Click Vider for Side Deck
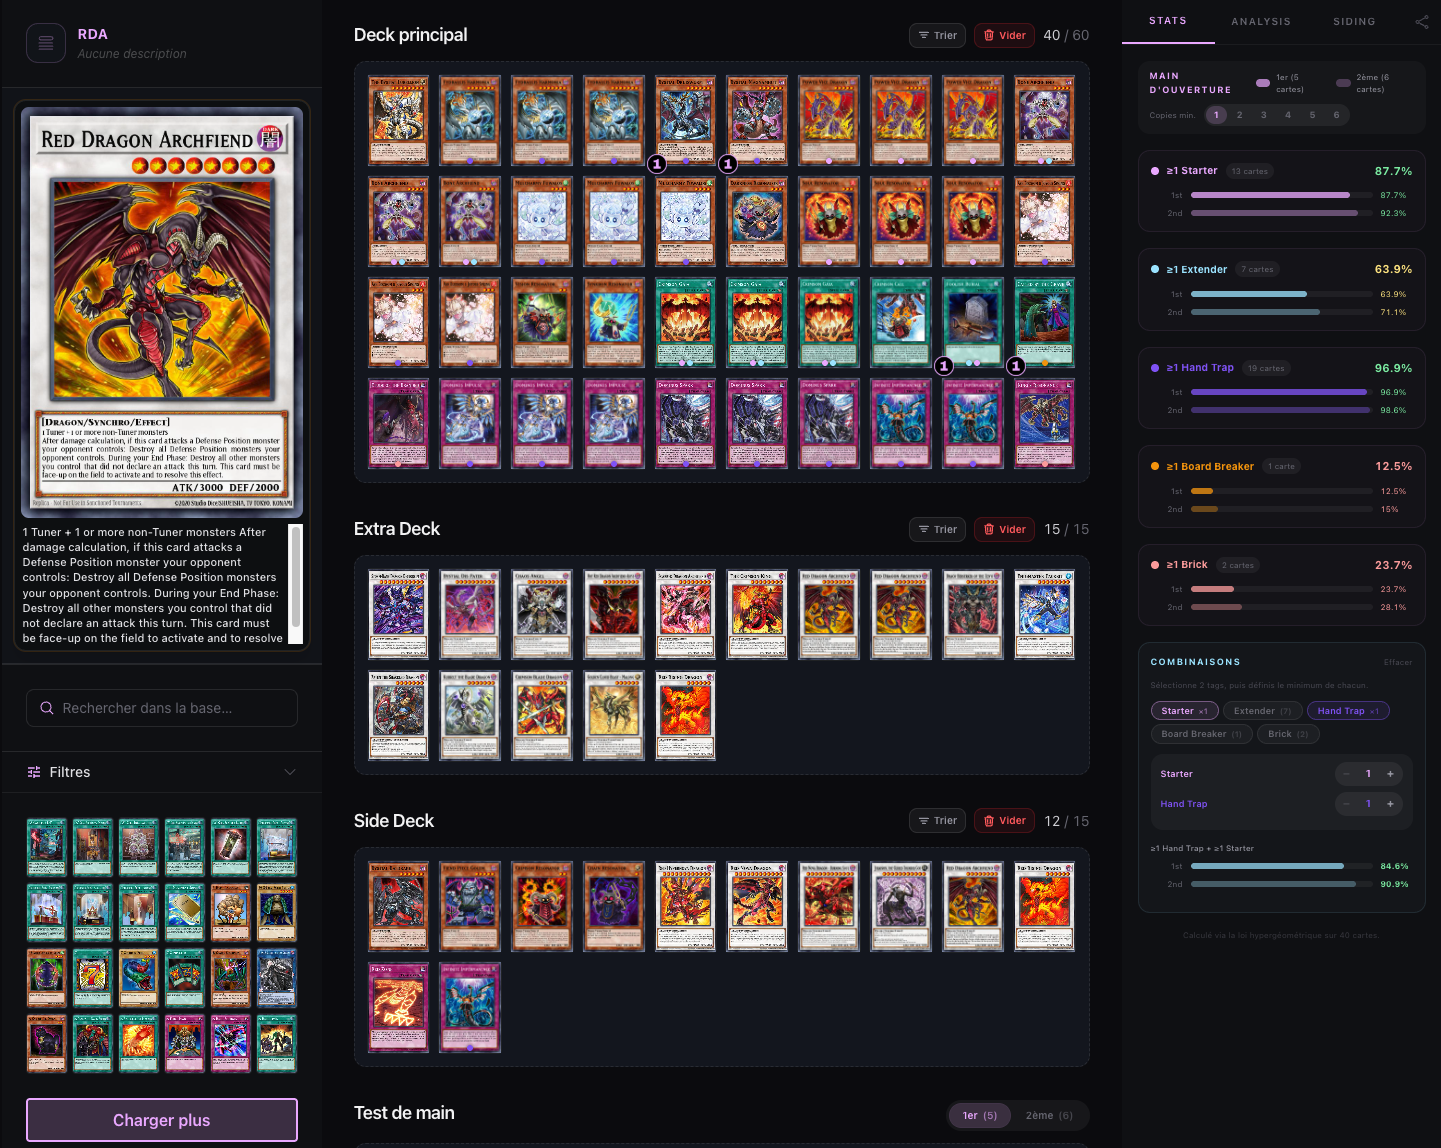 [1004, 821]
